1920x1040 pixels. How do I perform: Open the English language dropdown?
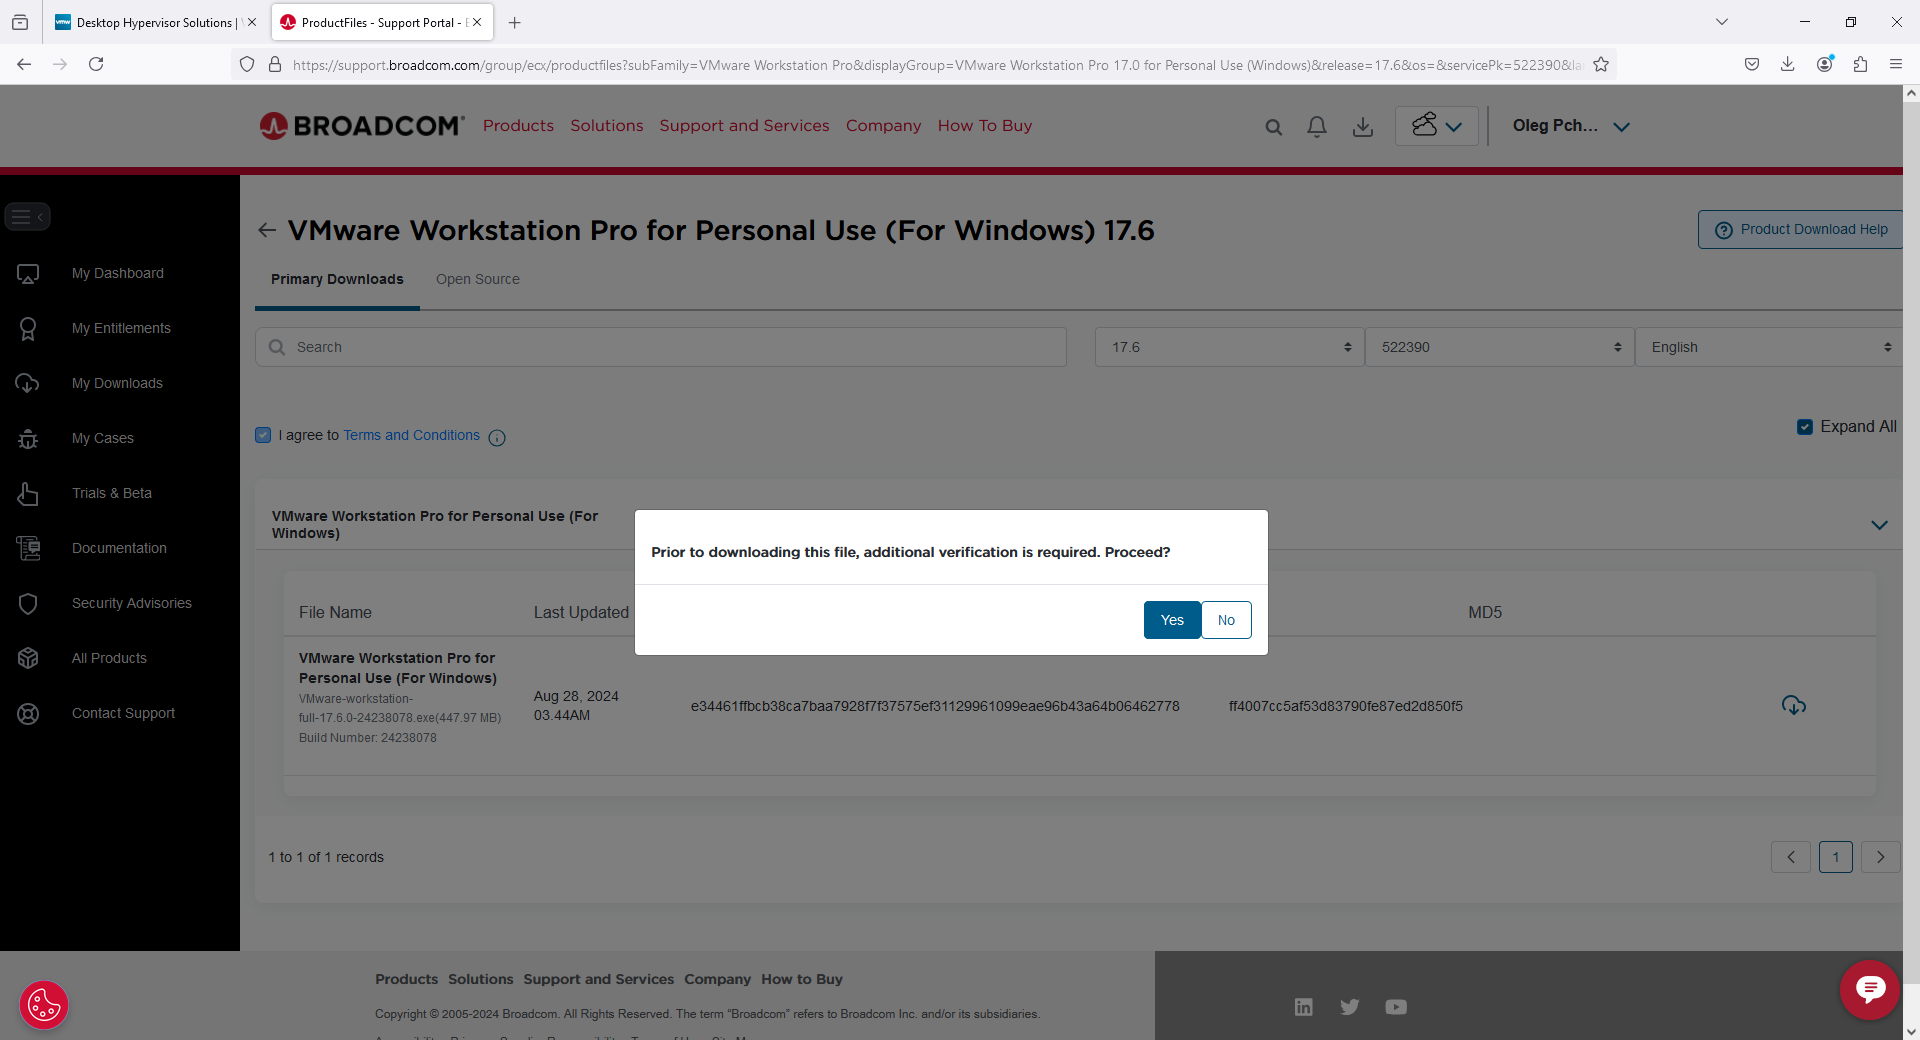point(1769,347)
